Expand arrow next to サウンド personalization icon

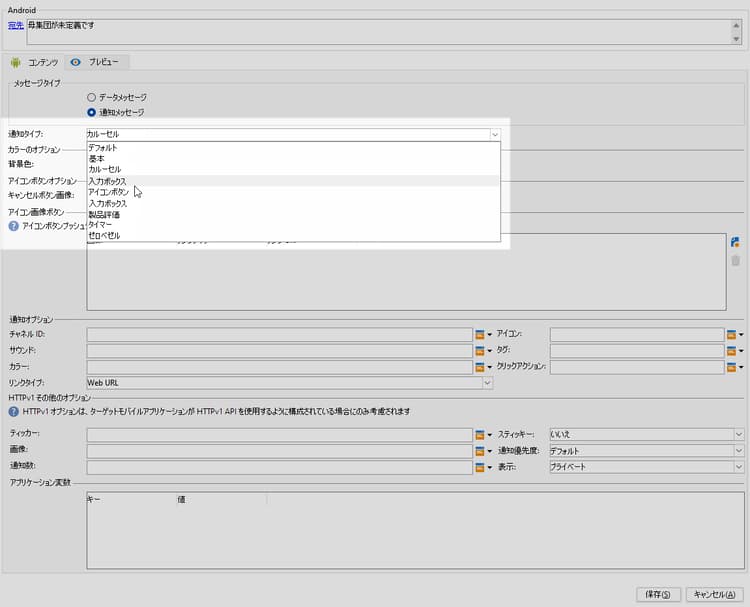(x=489, y=351)
